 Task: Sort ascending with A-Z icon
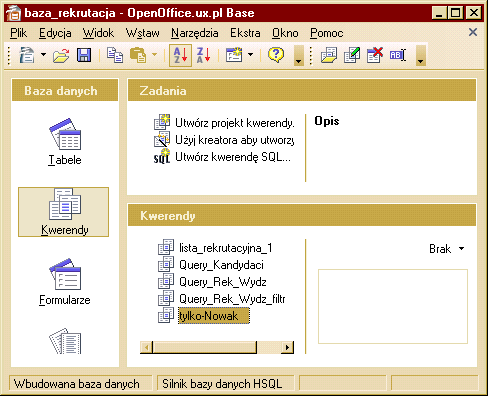tap(180, 55)
